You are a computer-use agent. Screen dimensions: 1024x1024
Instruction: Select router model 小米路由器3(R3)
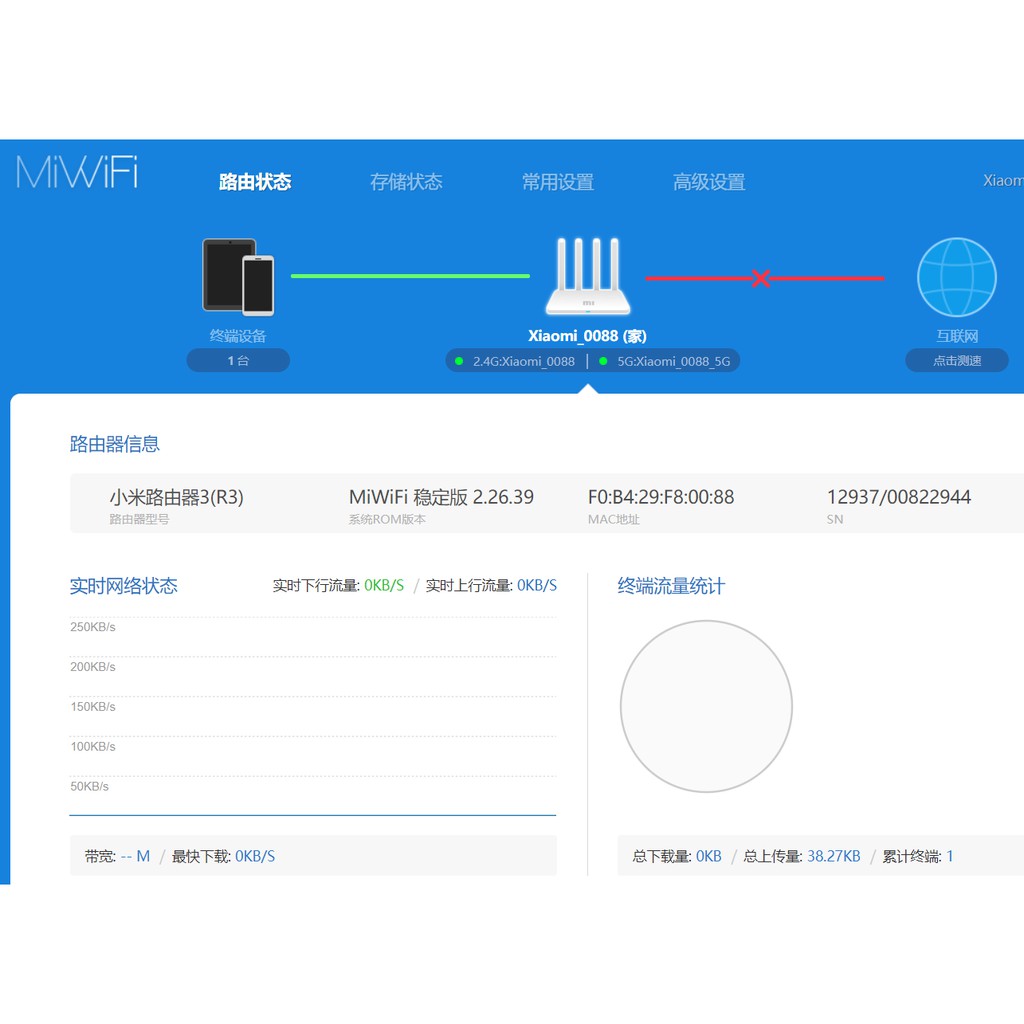point(176,497)
